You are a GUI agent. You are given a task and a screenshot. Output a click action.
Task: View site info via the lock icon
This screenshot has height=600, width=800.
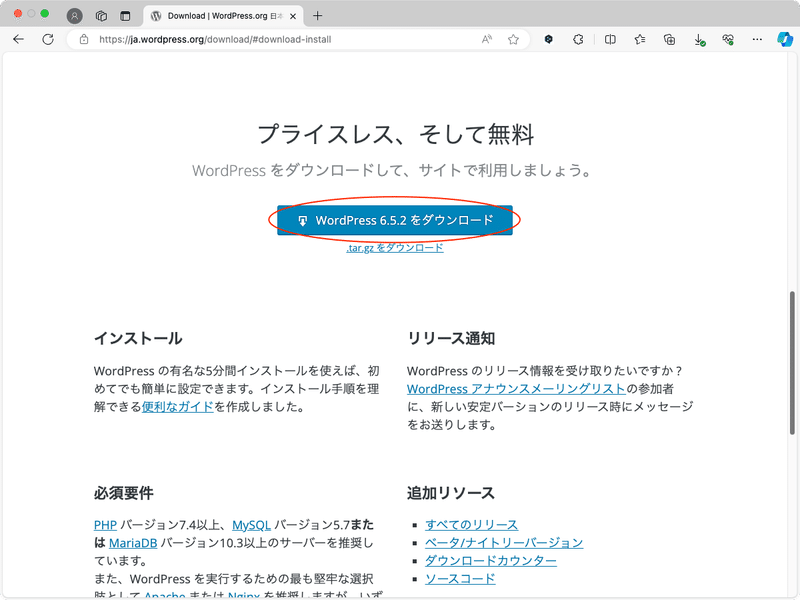[x=84, y=39]
